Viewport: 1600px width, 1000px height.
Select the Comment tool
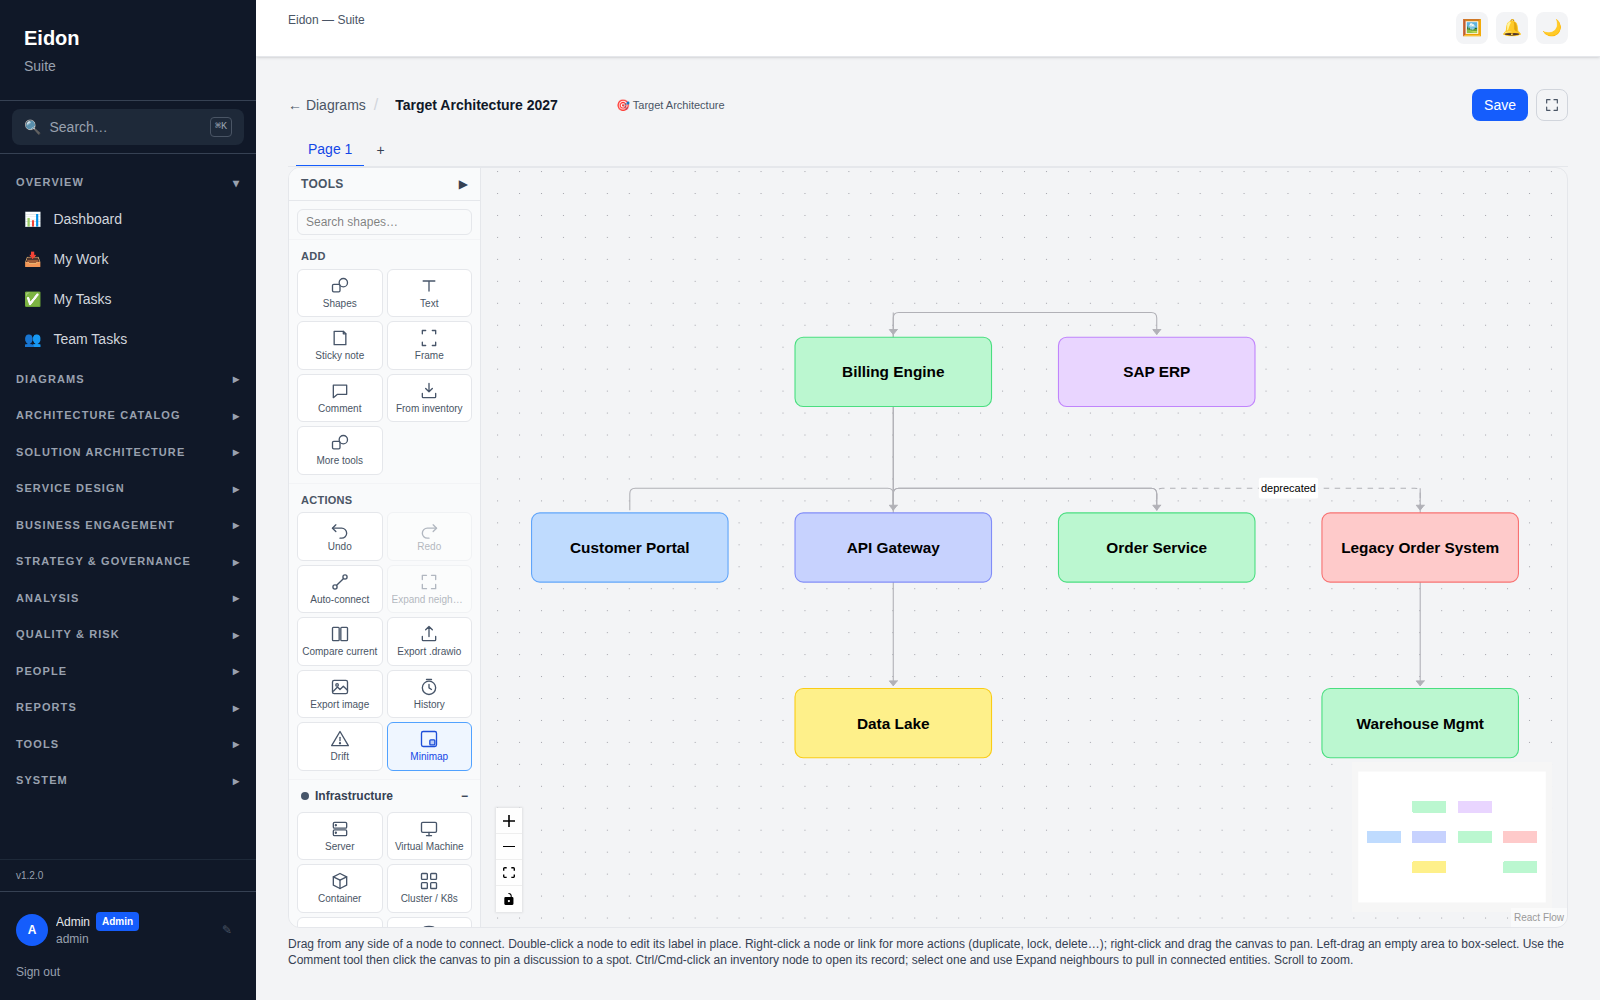coord(340,398)
